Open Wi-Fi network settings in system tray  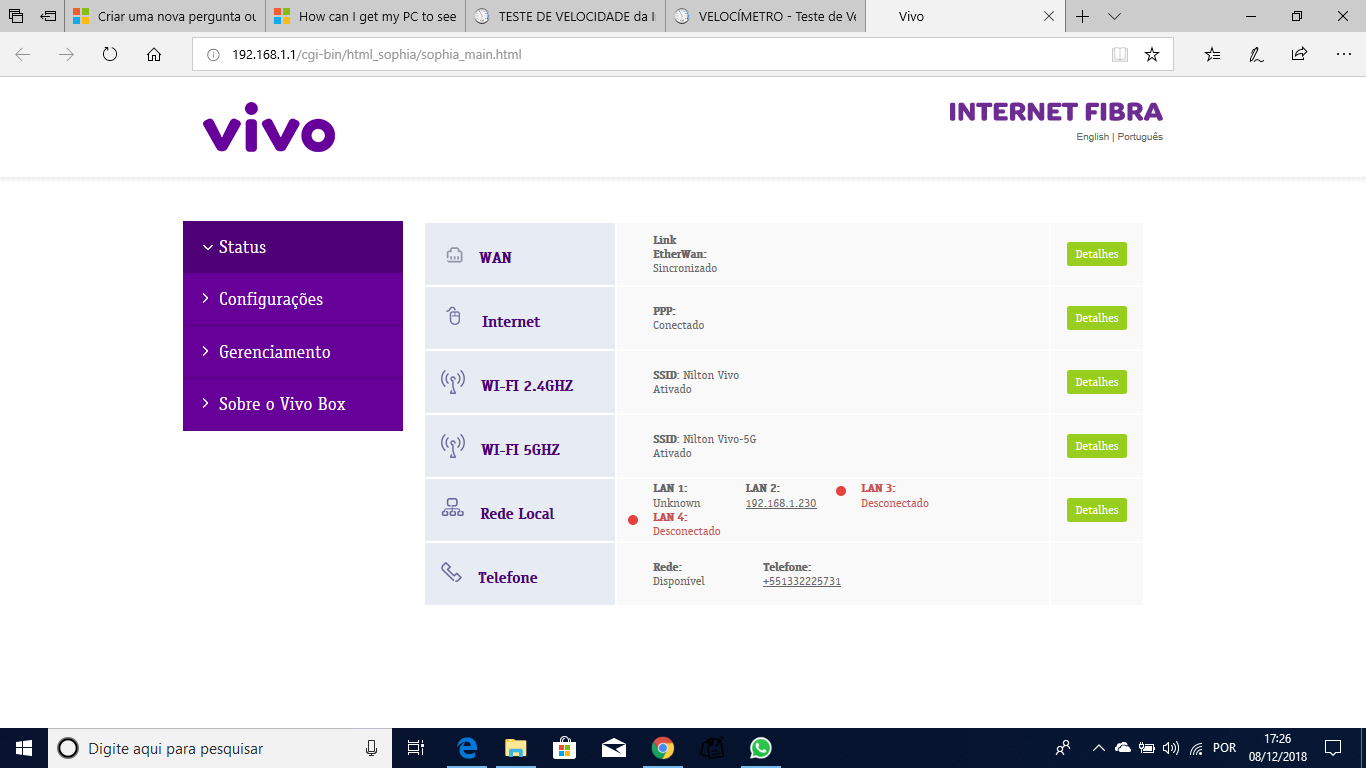tap(1196, 748)
